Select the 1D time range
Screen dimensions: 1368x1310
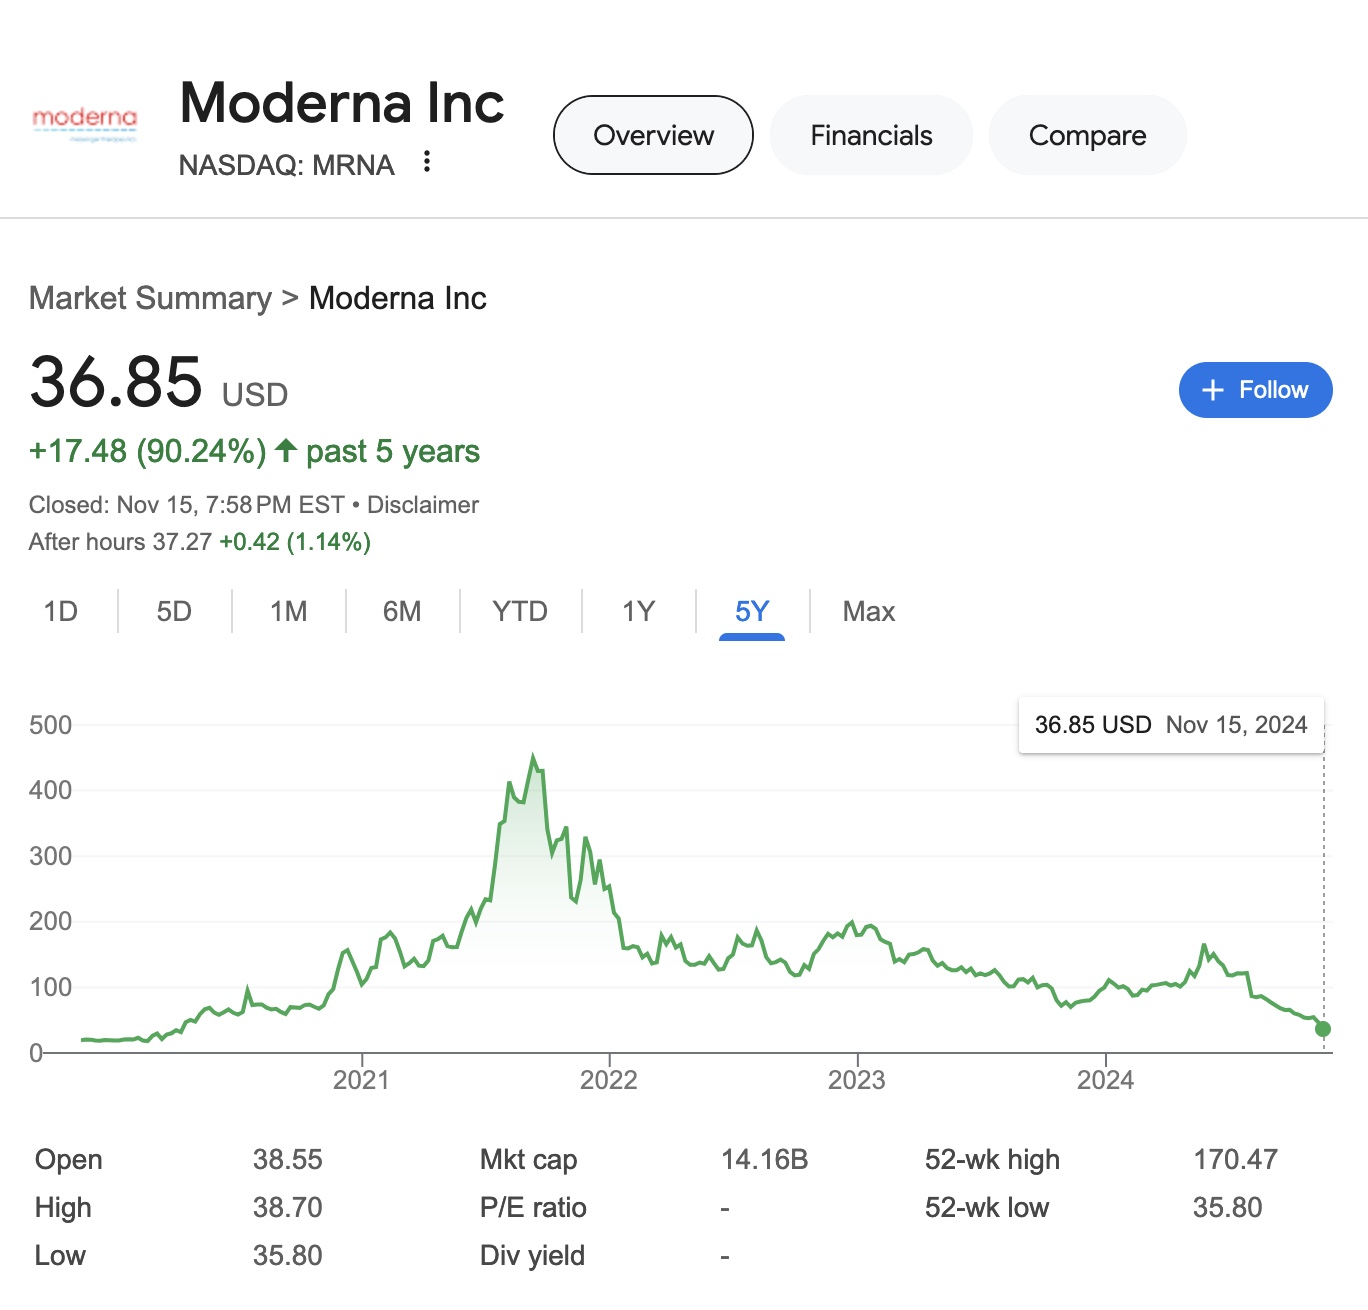[61, 611]
